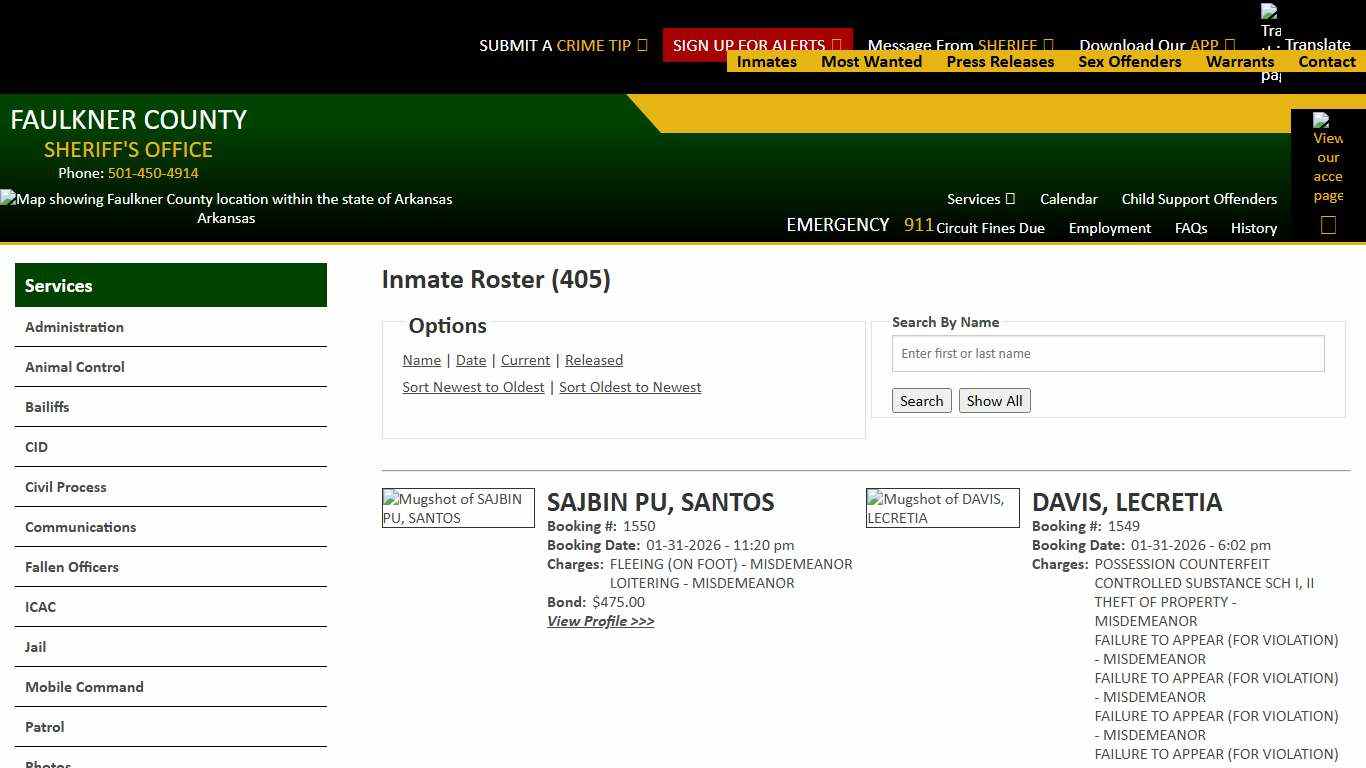Select the Current inmates filter

click(x=525, y=360)
